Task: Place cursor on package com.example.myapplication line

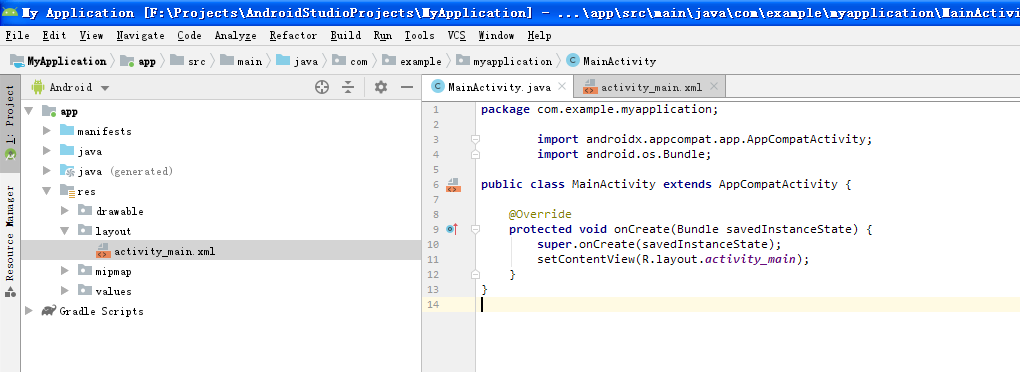Action: [x=599, y=109]
